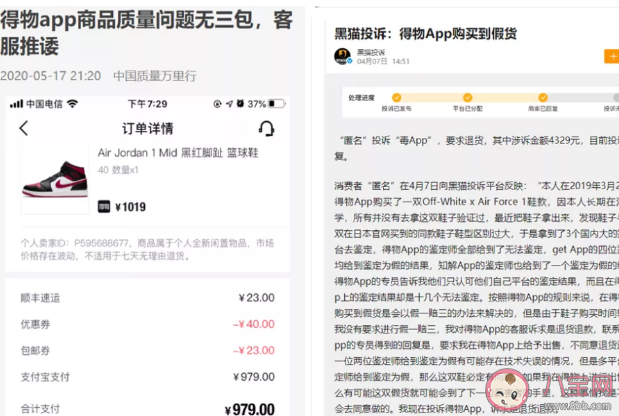Click the 得物 logo beside the price
The image size is (619, 416).
pyautogui.click(x=104, y=206)
